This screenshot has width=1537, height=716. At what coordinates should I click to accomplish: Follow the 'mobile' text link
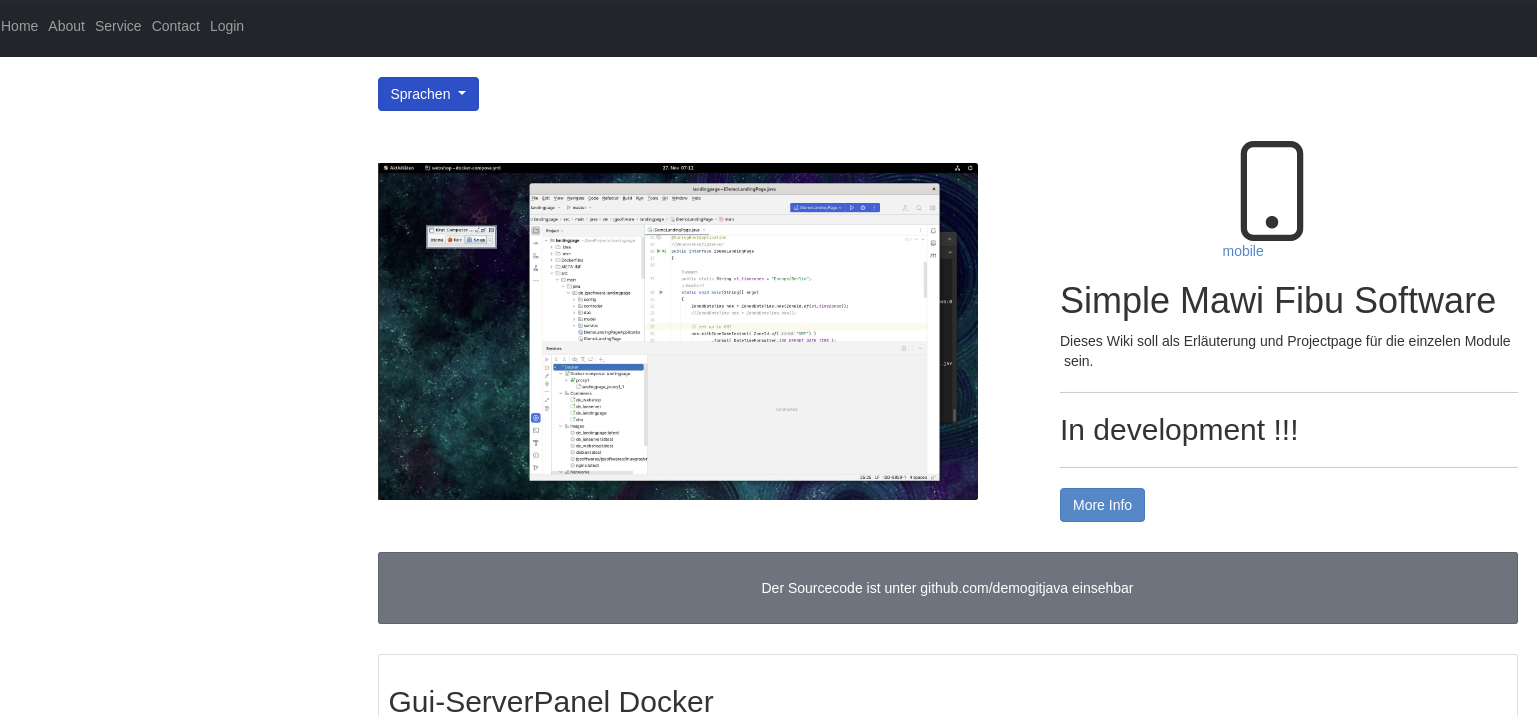coord(1242,251)
